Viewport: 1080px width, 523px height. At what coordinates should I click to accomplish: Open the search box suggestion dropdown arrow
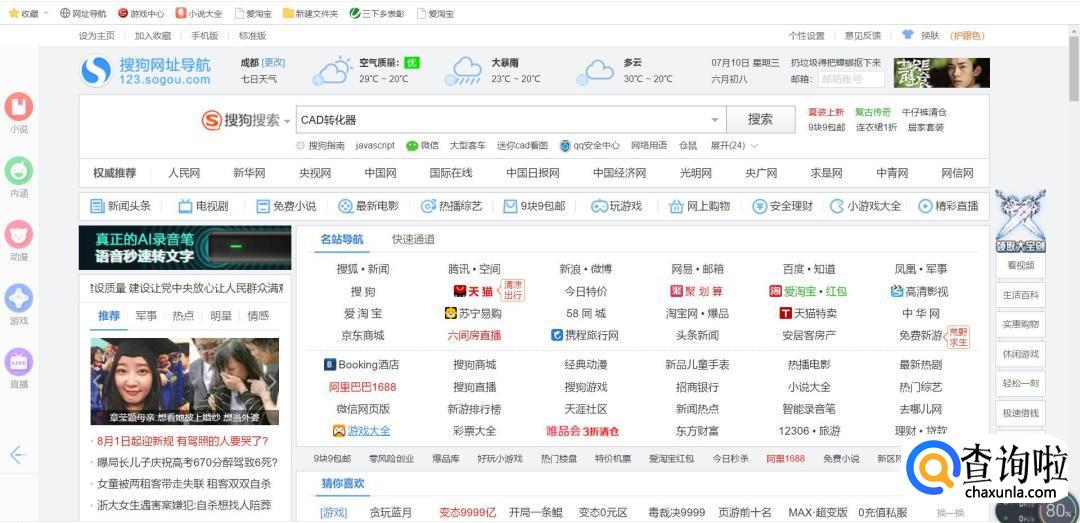click(715, 120)
